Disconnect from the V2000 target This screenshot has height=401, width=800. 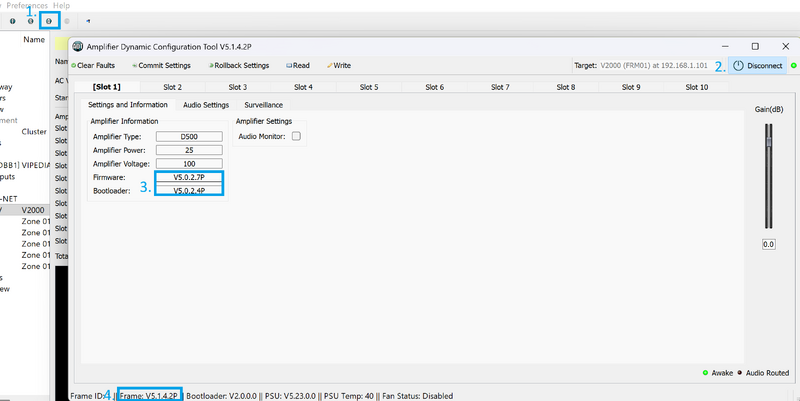[757, 65]
